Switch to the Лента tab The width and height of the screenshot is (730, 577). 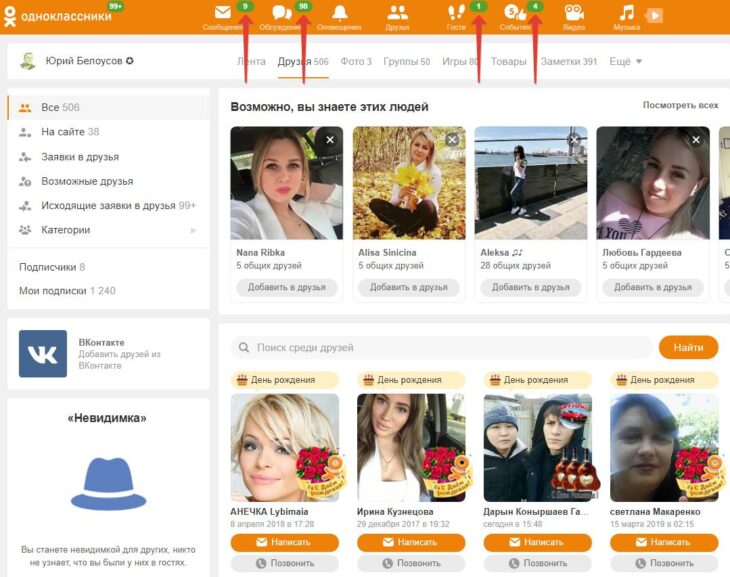[251, 61]
